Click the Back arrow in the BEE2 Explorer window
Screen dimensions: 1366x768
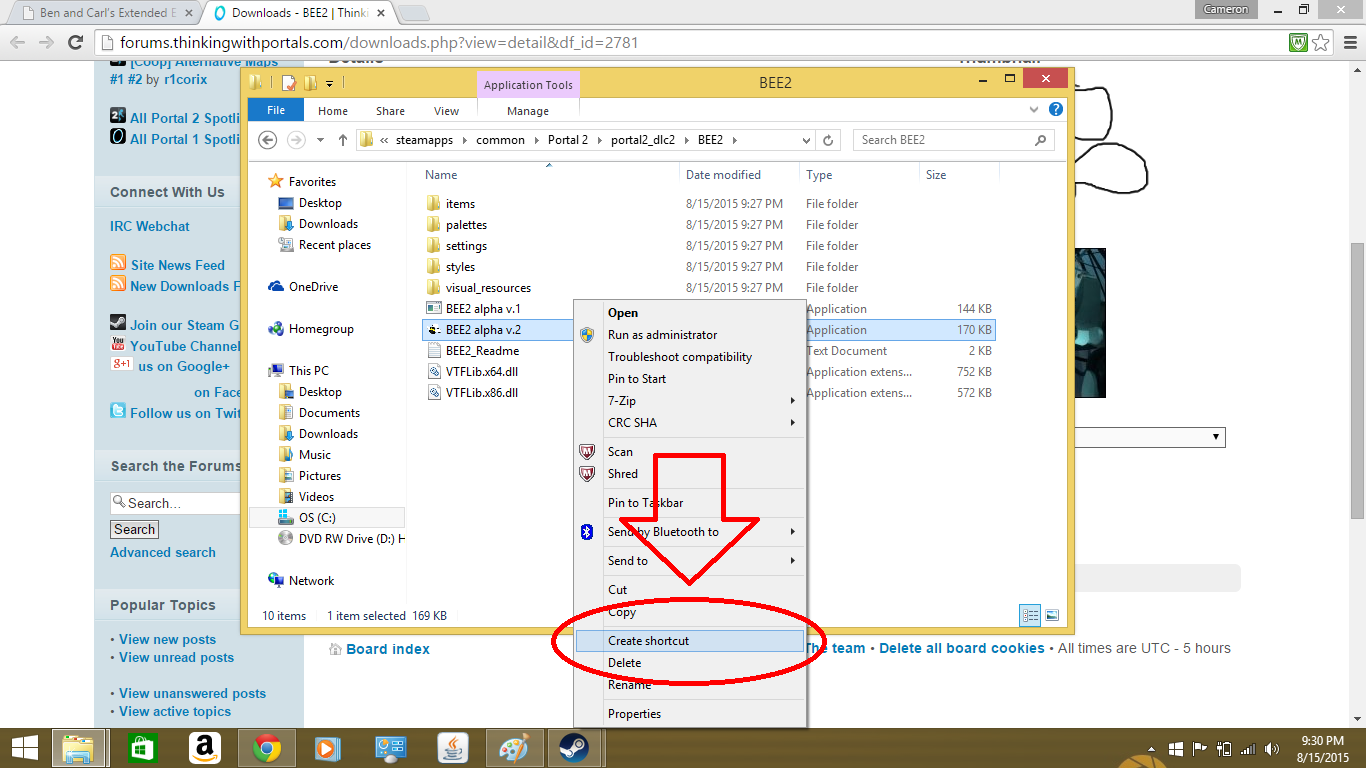[267, 140]
